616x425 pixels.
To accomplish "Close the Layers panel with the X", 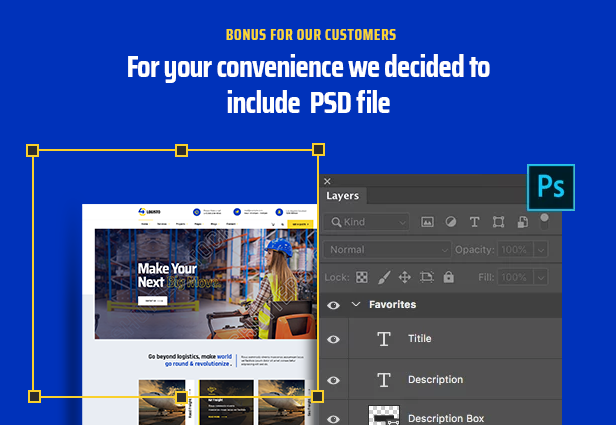I will pos(327,181).
